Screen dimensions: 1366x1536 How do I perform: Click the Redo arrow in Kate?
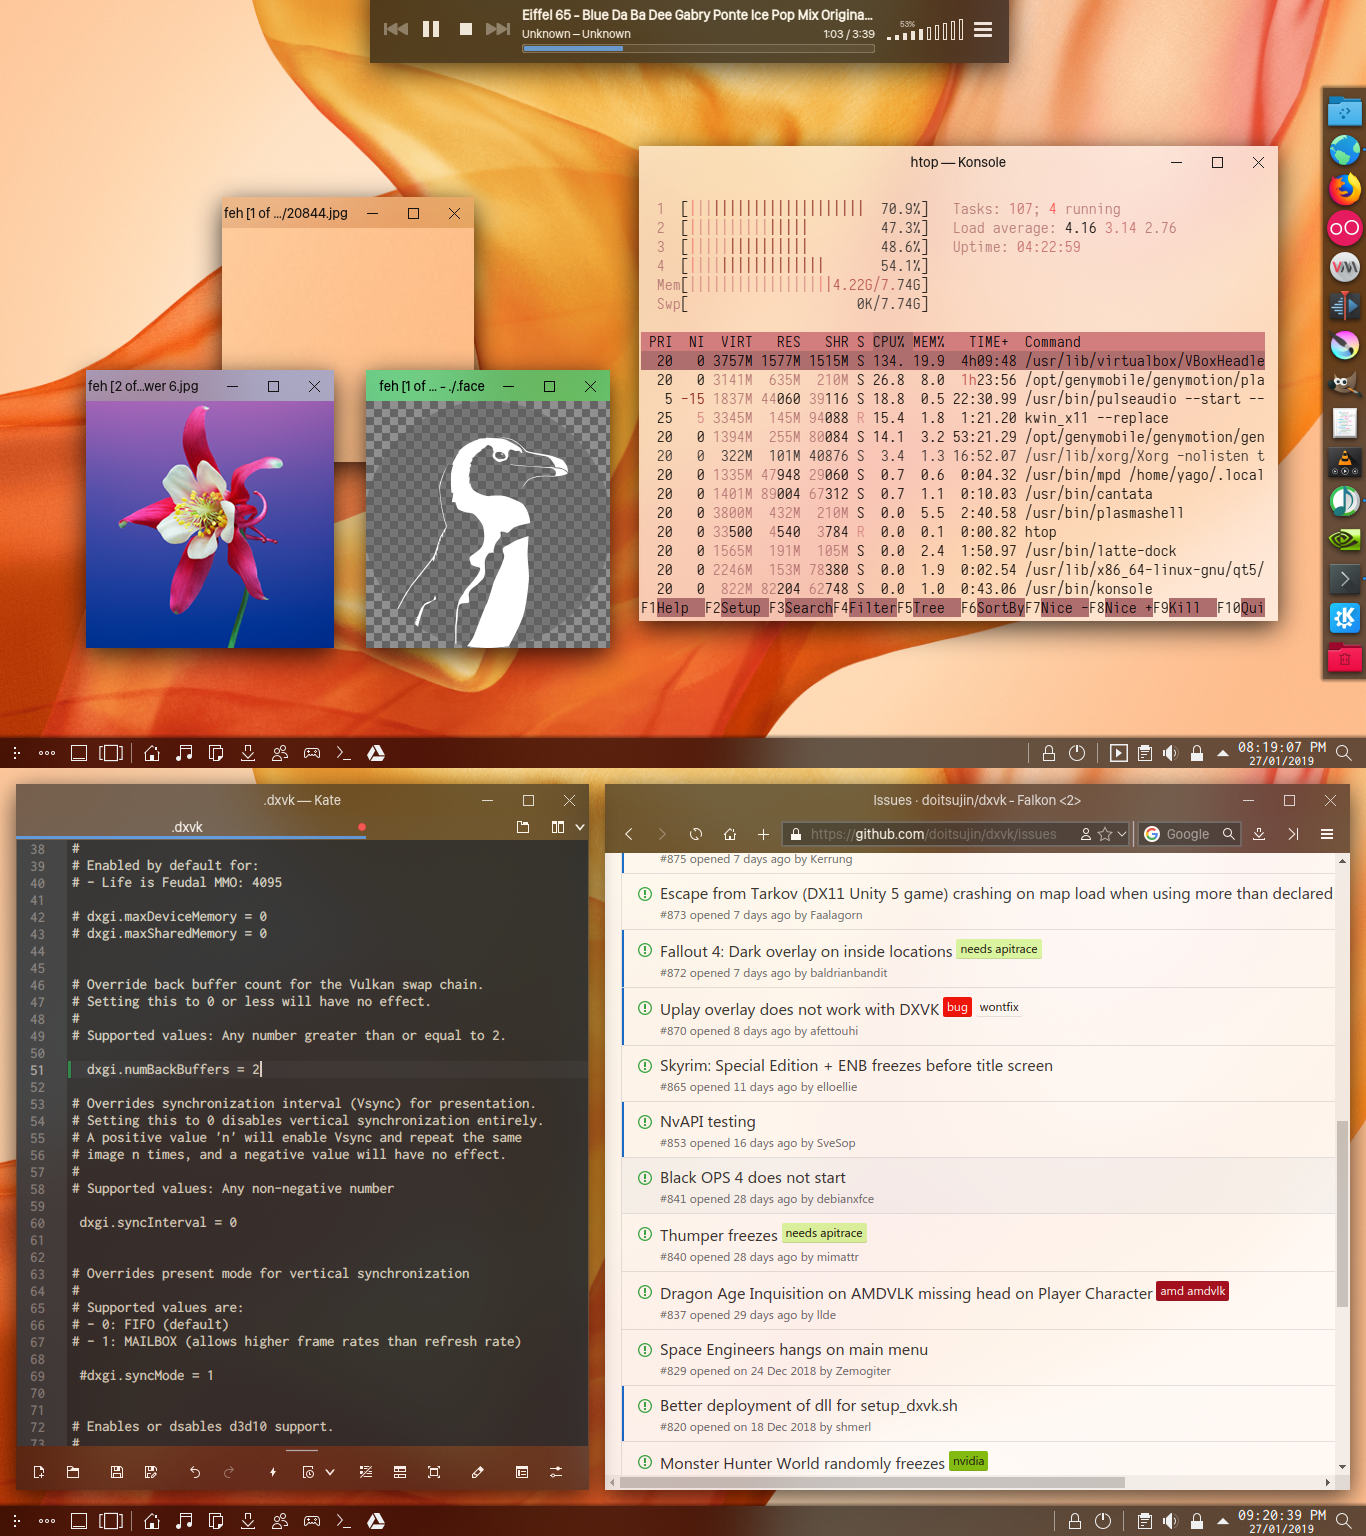(229, 1472)
